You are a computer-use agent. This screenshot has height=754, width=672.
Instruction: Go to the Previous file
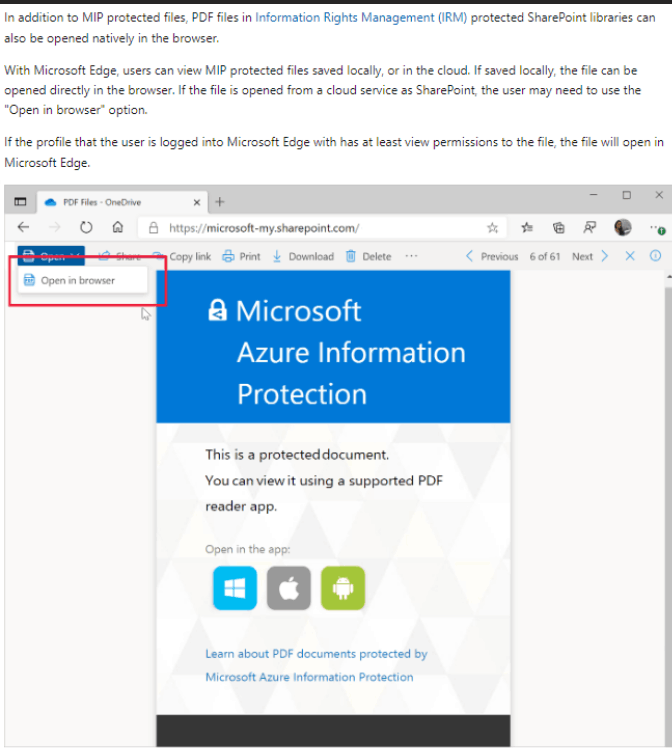[x=492, y=256]
